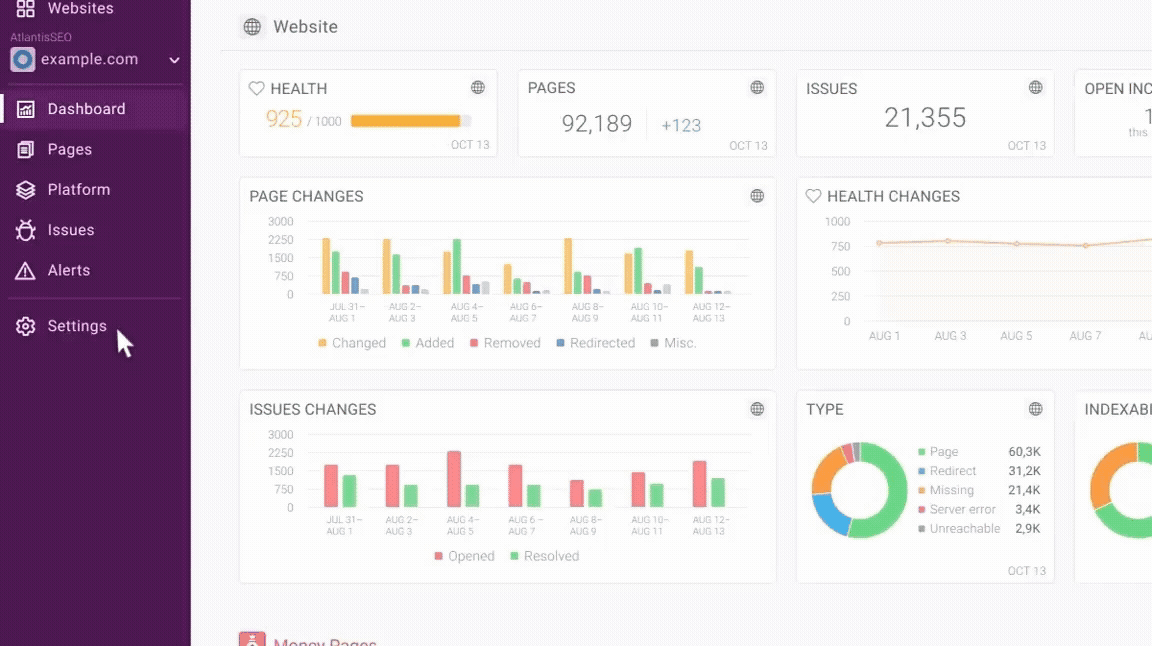
Task: Expand the example.com website dropdown
Action: pyautogui.click(x=174, y=60)
